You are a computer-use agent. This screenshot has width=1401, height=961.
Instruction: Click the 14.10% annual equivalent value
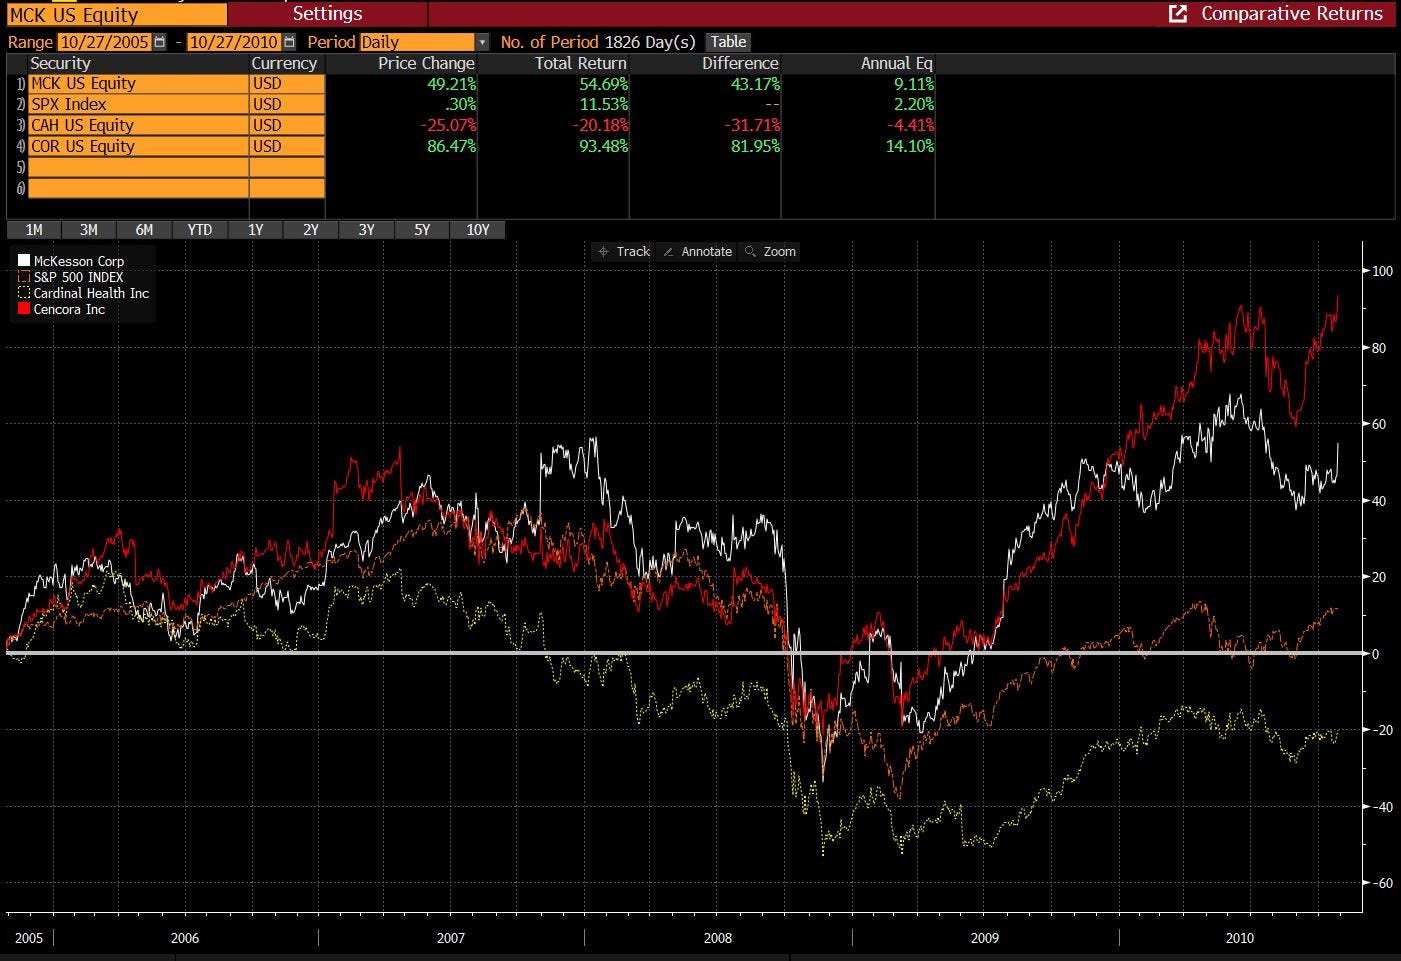[910, 146]
